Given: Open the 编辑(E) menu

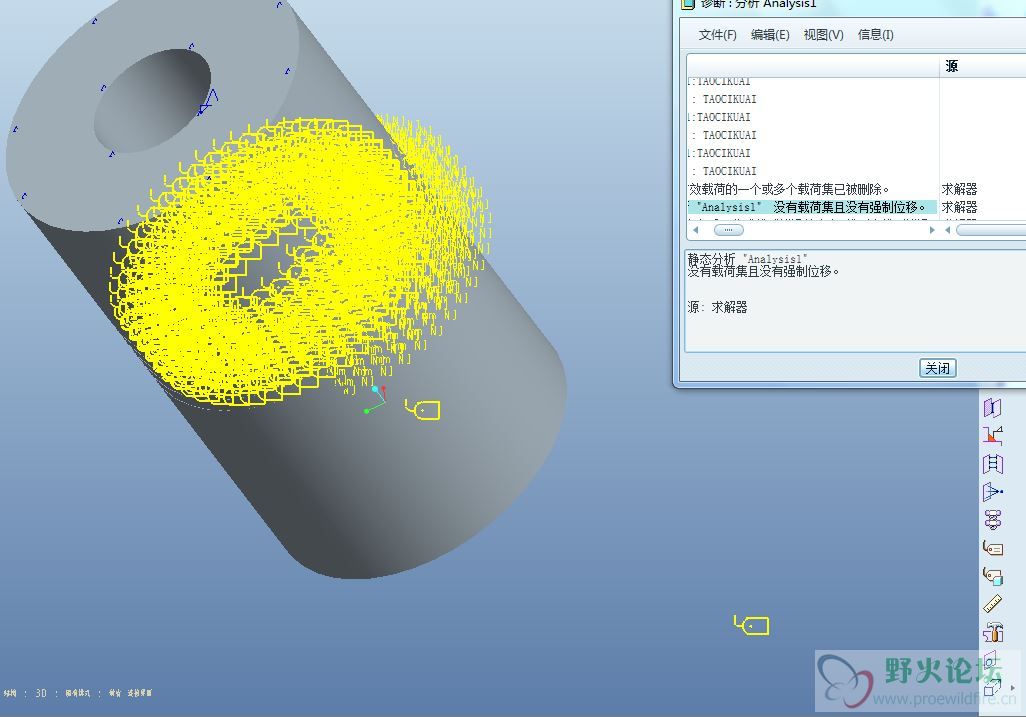Looking at the screenshot, I should 770,35.
